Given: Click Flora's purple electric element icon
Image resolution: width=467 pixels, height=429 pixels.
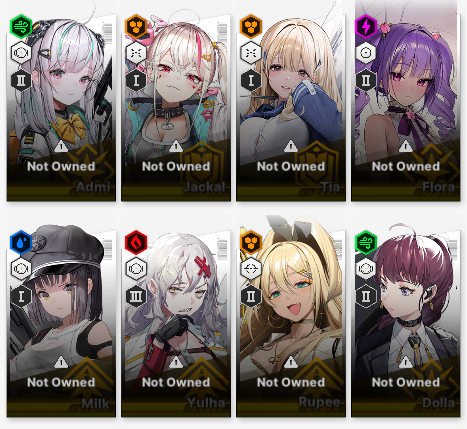Looking at the screenshot, I should click(366, 26).
